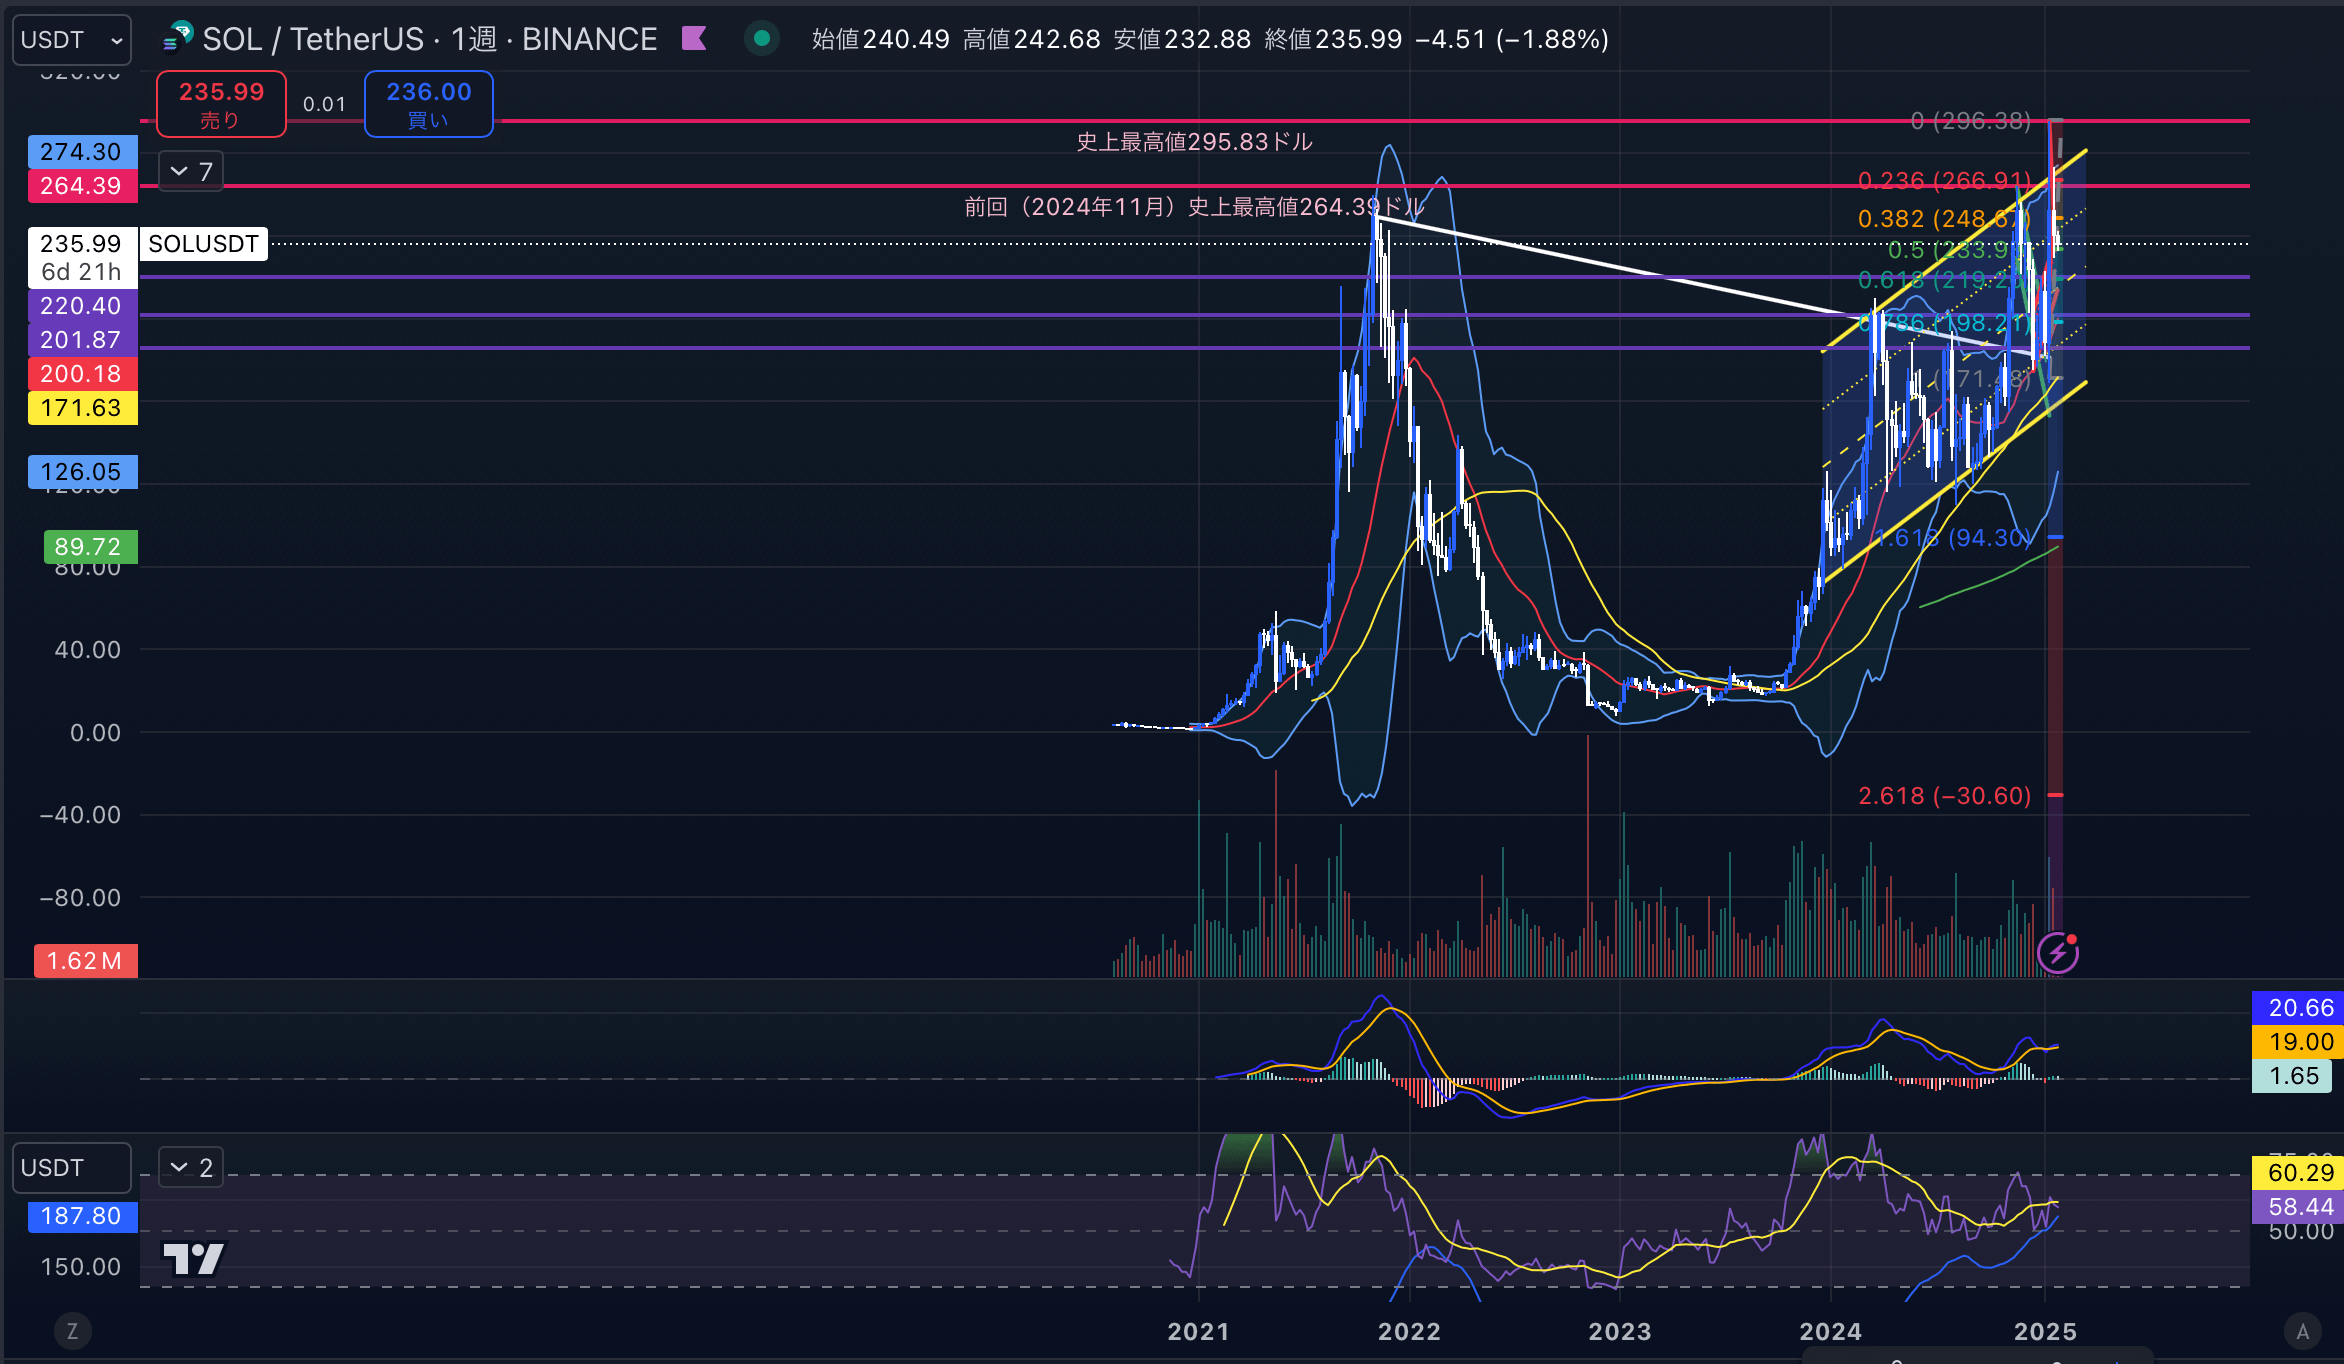Select the 200.18 red price label
2344x1364 pixels.
[82, 374]
